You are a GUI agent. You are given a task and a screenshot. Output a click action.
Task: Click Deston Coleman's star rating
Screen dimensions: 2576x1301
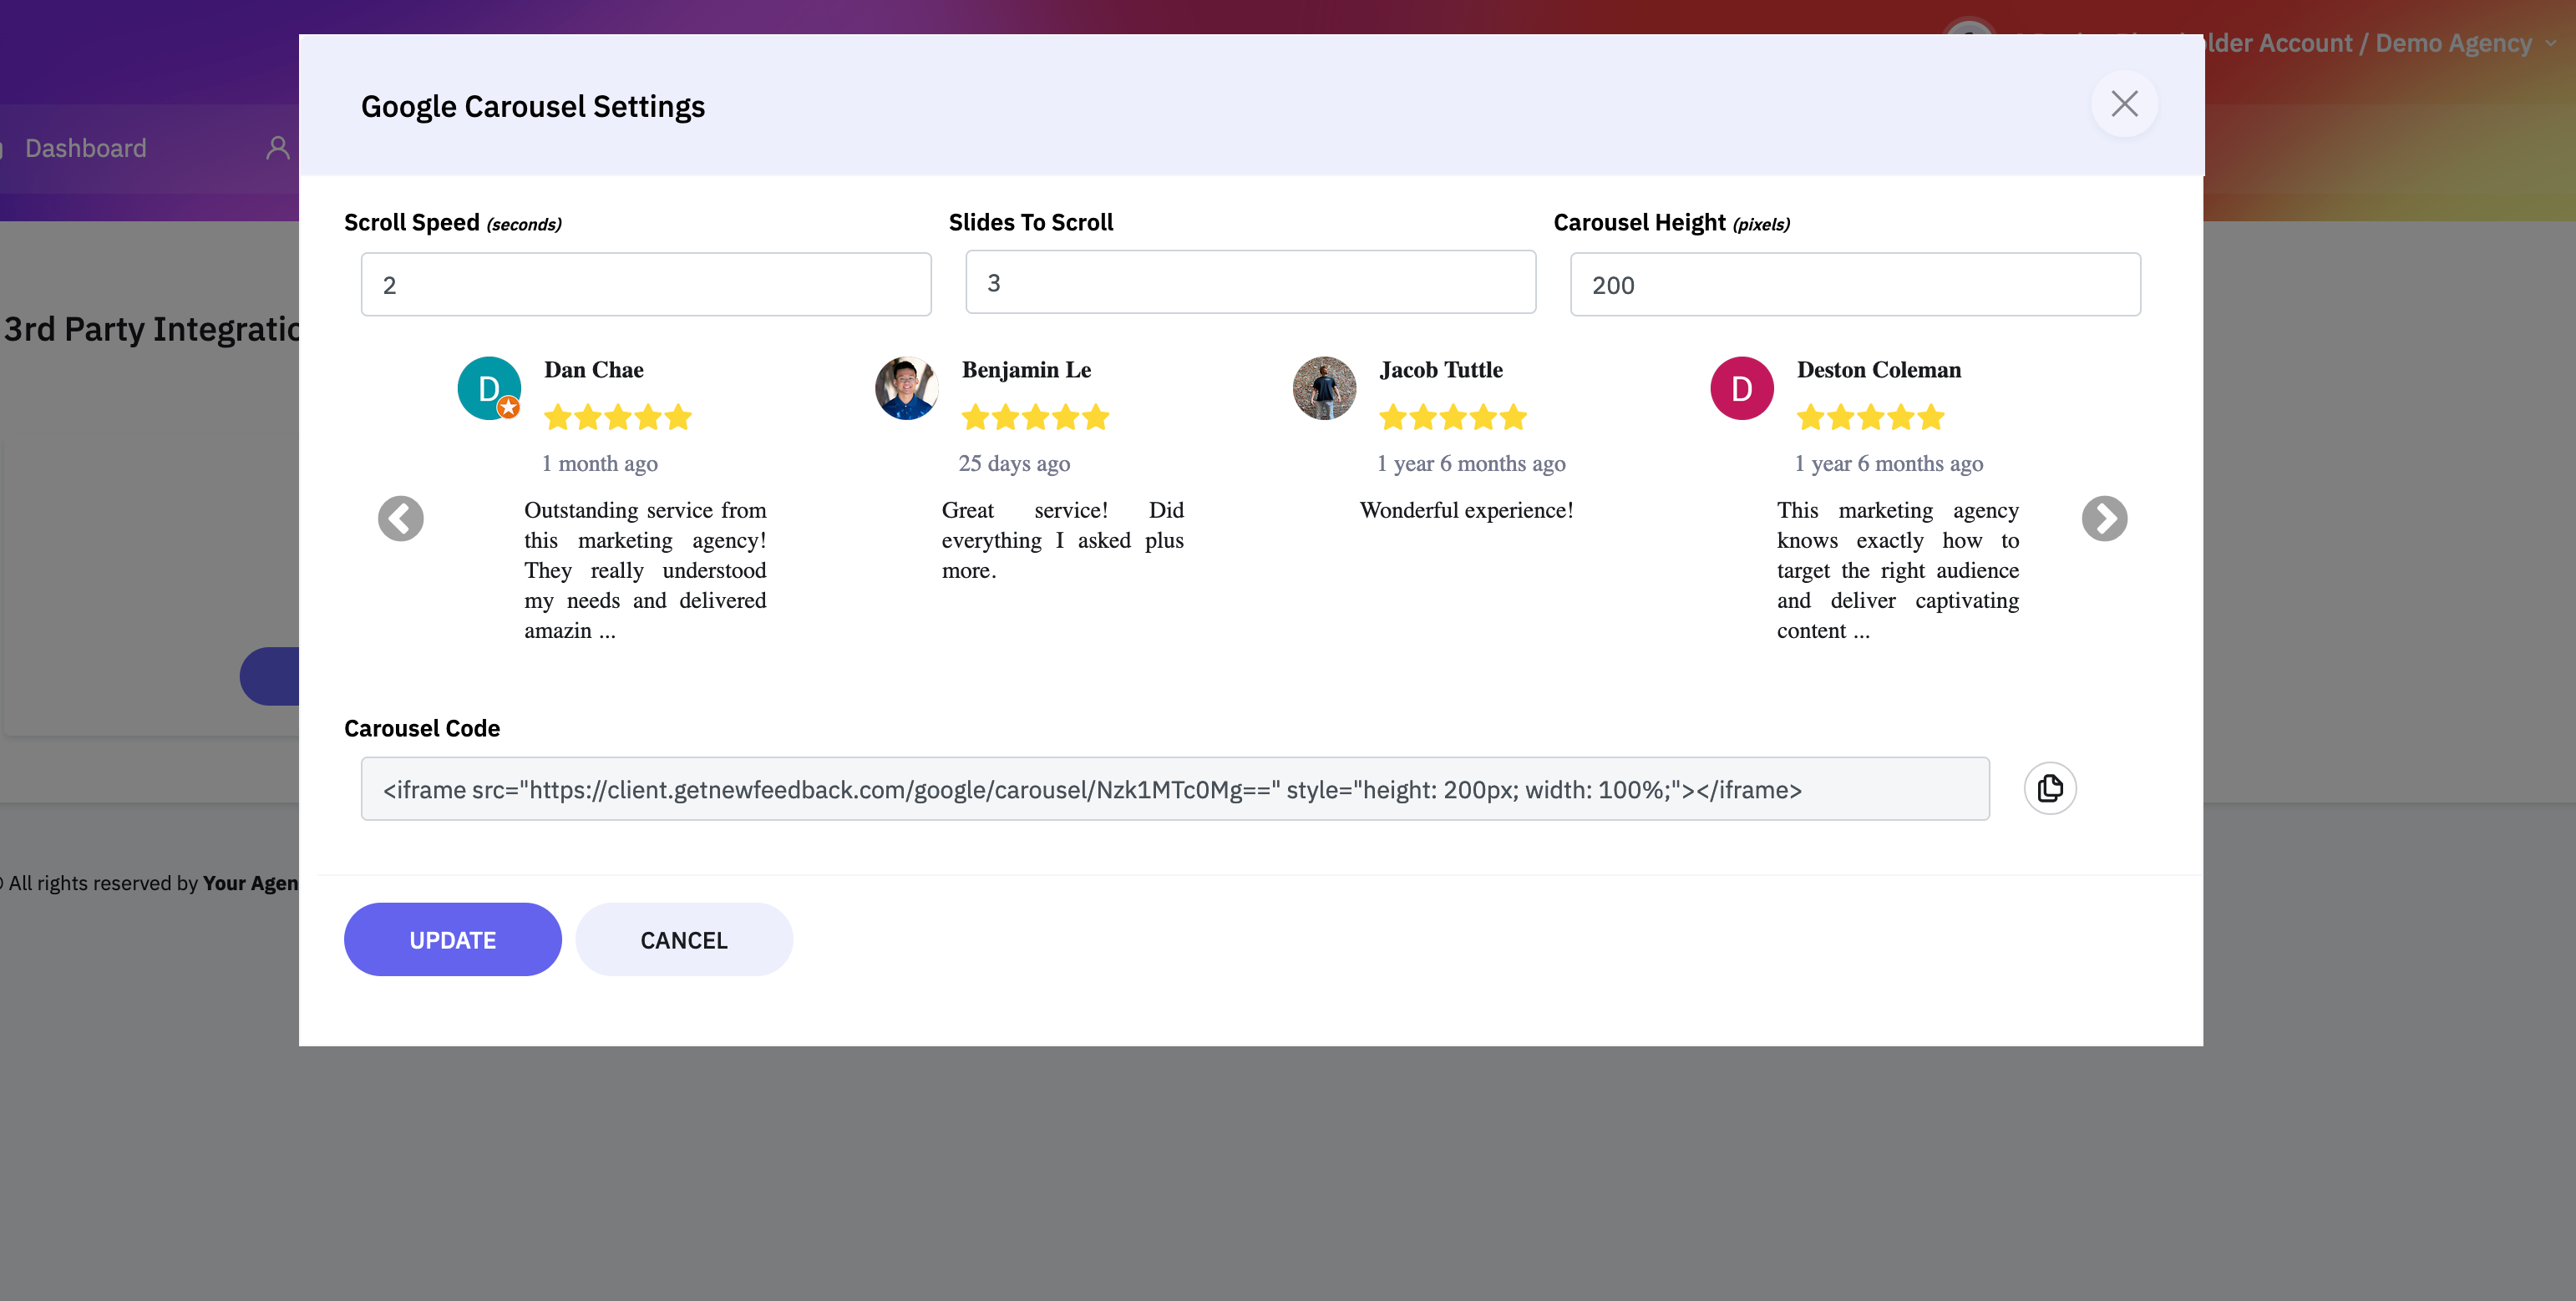tap(1870, 417)
